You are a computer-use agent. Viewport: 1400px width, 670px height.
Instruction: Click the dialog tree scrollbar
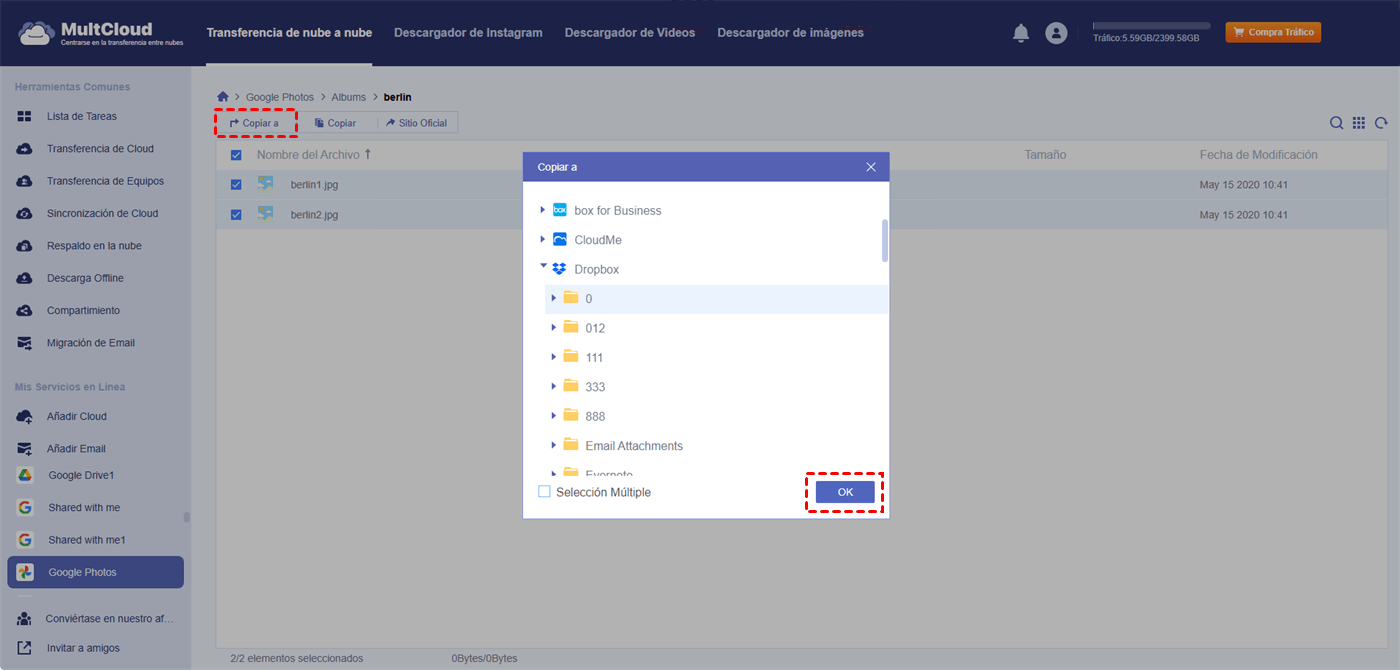click(884, 241)
